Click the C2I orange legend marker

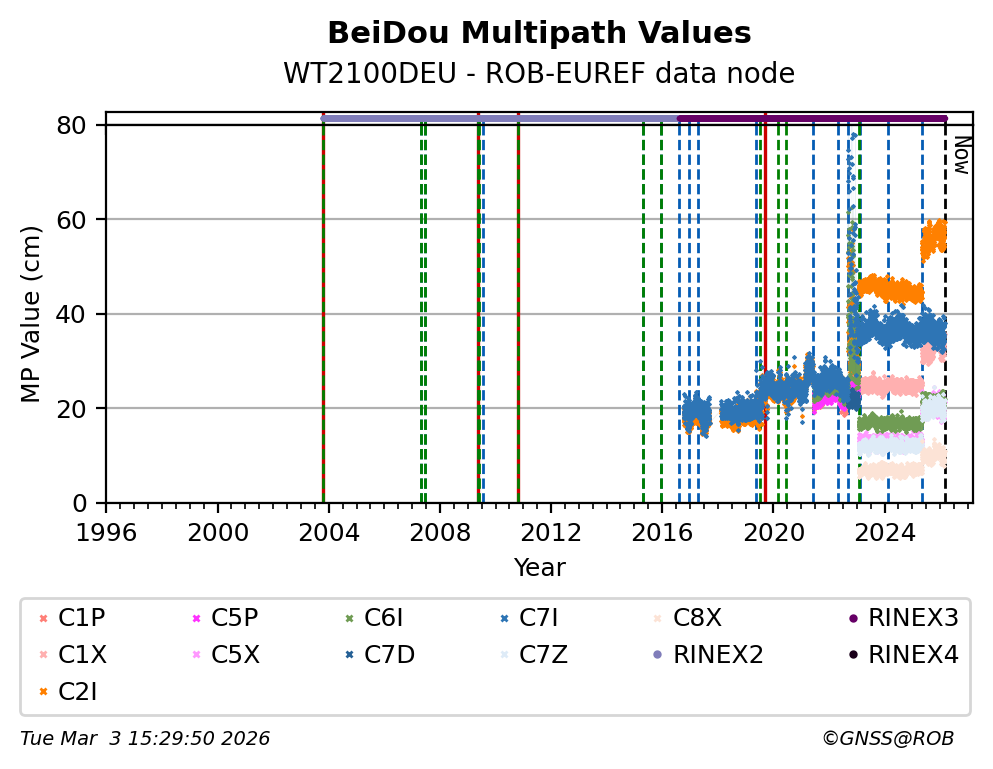point(41,691)
